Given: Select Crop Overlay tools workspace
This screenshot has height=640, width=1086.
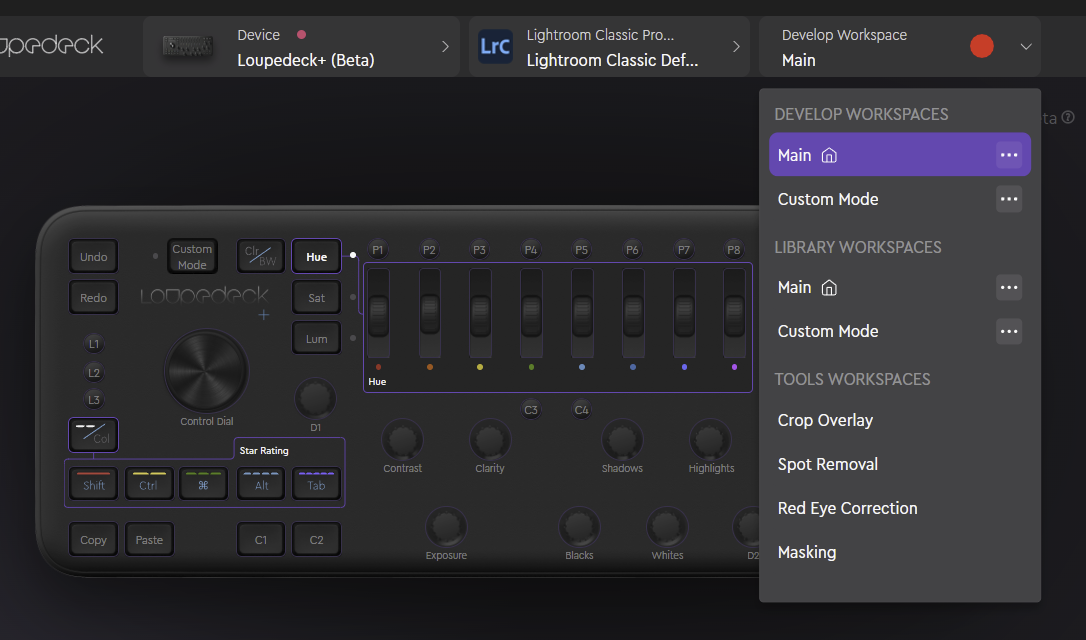Looking at the screenshot, I should (x=825, y=420).
